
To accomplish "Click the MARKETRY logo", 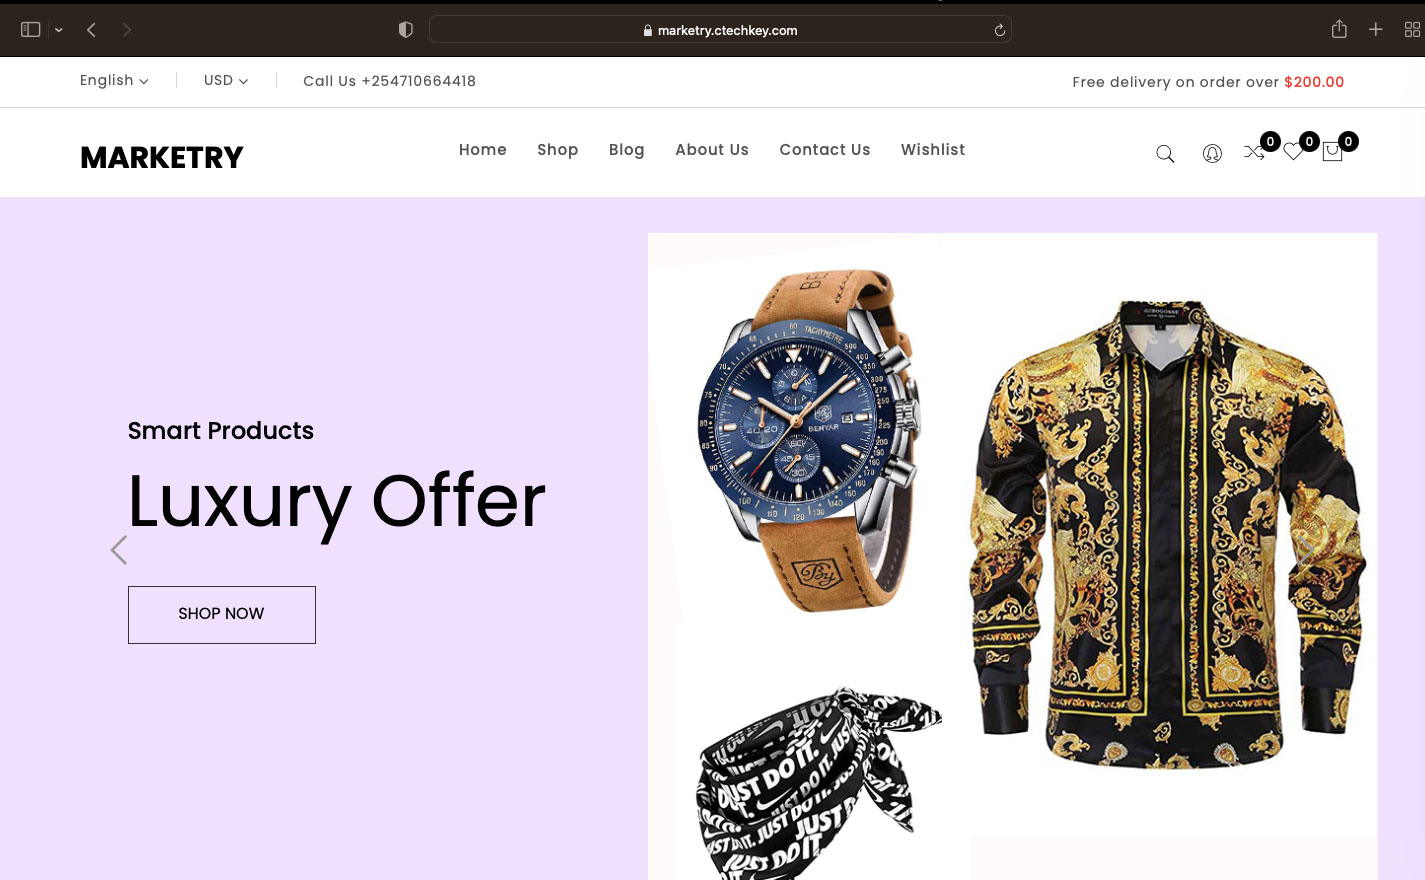I will [x=162, y=157].
